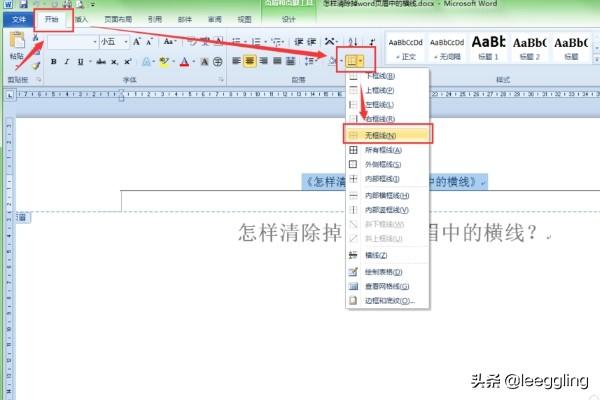This screenshot has width=600, height=400.
Task: Click the Numbering list icon
Action: [256, 42]
